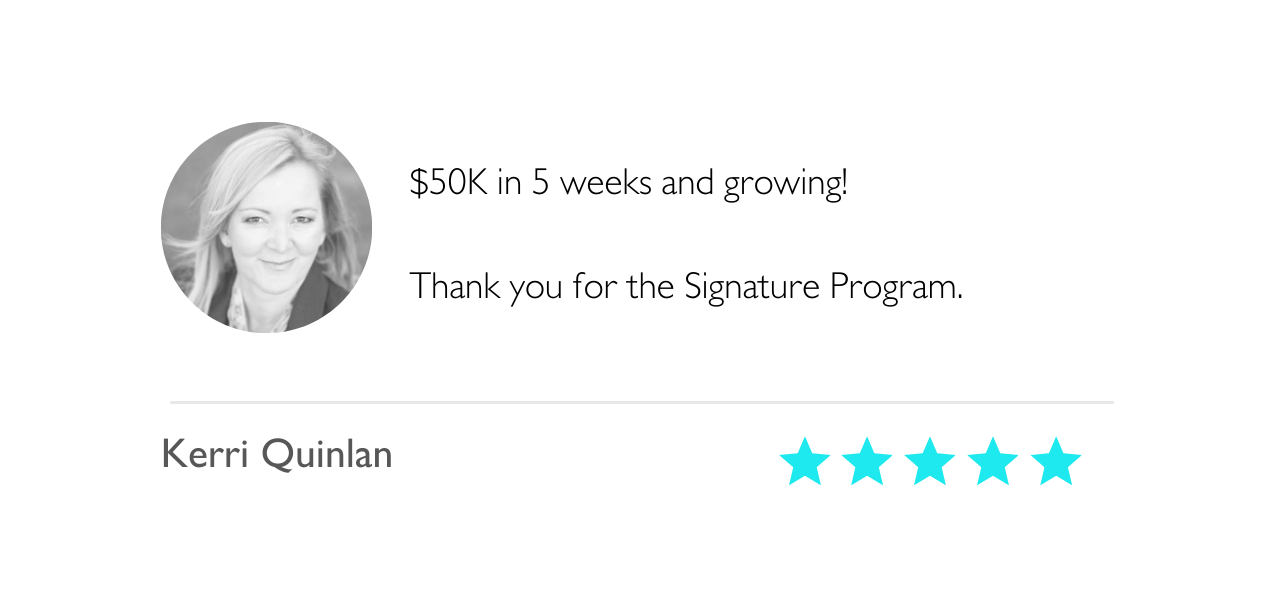The width and height of the screenshot is (1263, 602).
Task: Click the fourth cyan rating star
Action: point(993,462)
